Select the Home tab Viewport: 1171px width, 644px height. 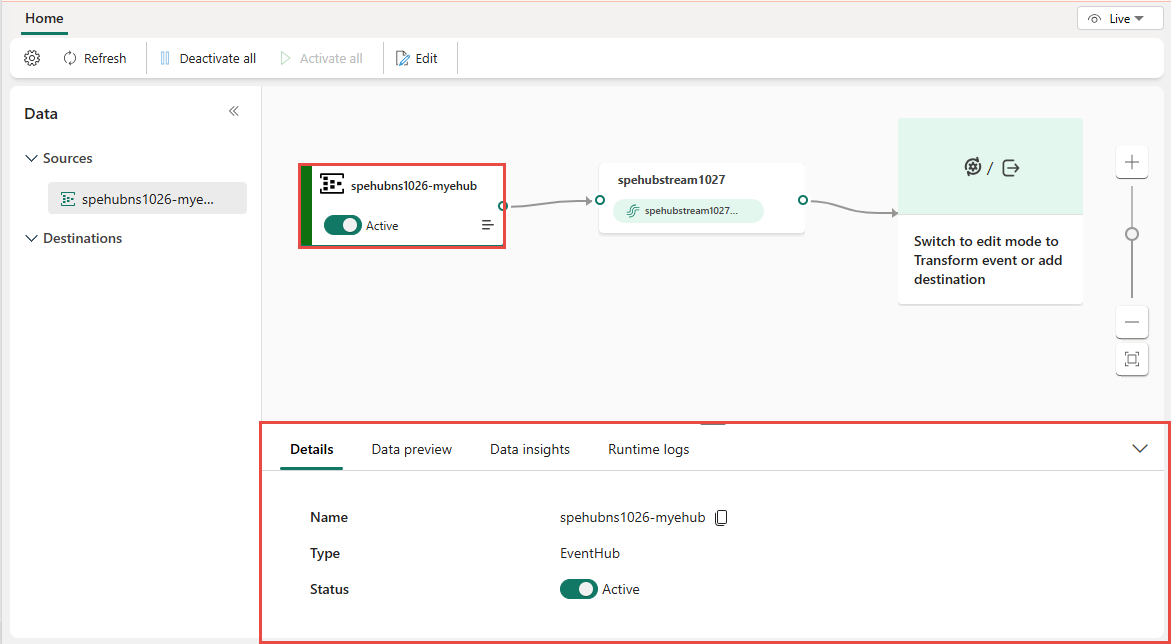tap(44, 19)
